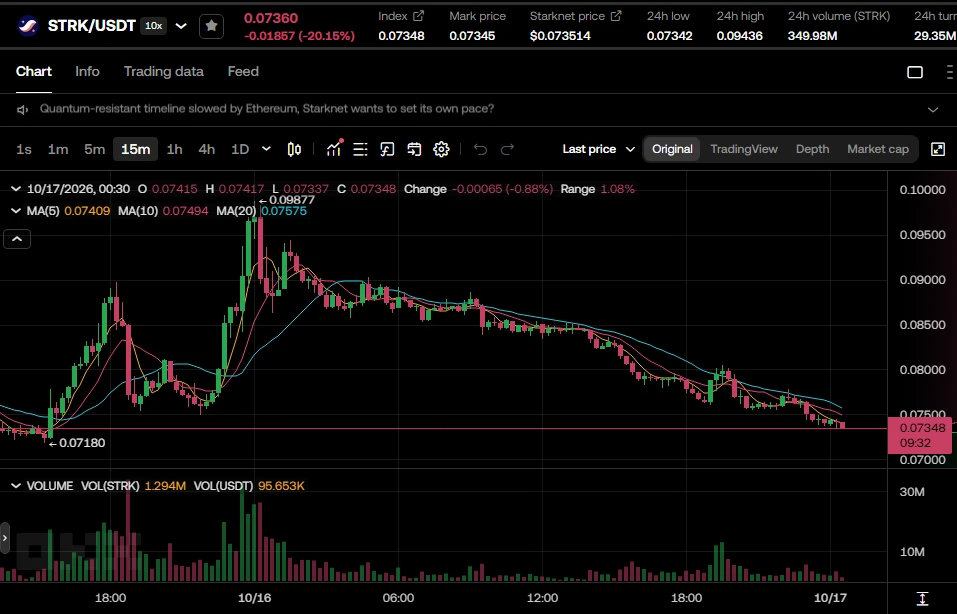957x614 pixels.
Task: Select the 4h interval
Action: [207, 149]
